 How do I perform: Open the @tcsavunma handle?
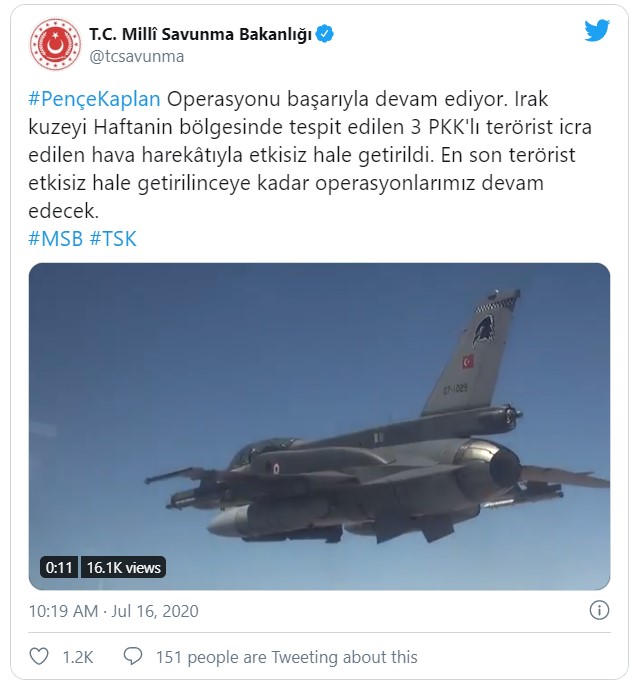(137, 56)
